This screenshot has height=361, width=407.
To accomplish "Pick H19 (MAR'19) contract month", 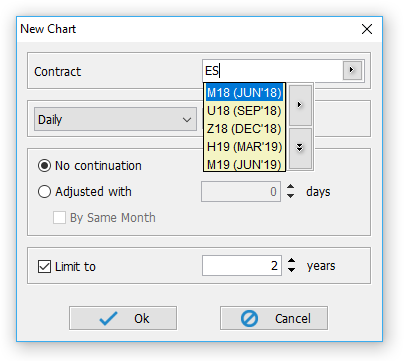I will [244, 146].
